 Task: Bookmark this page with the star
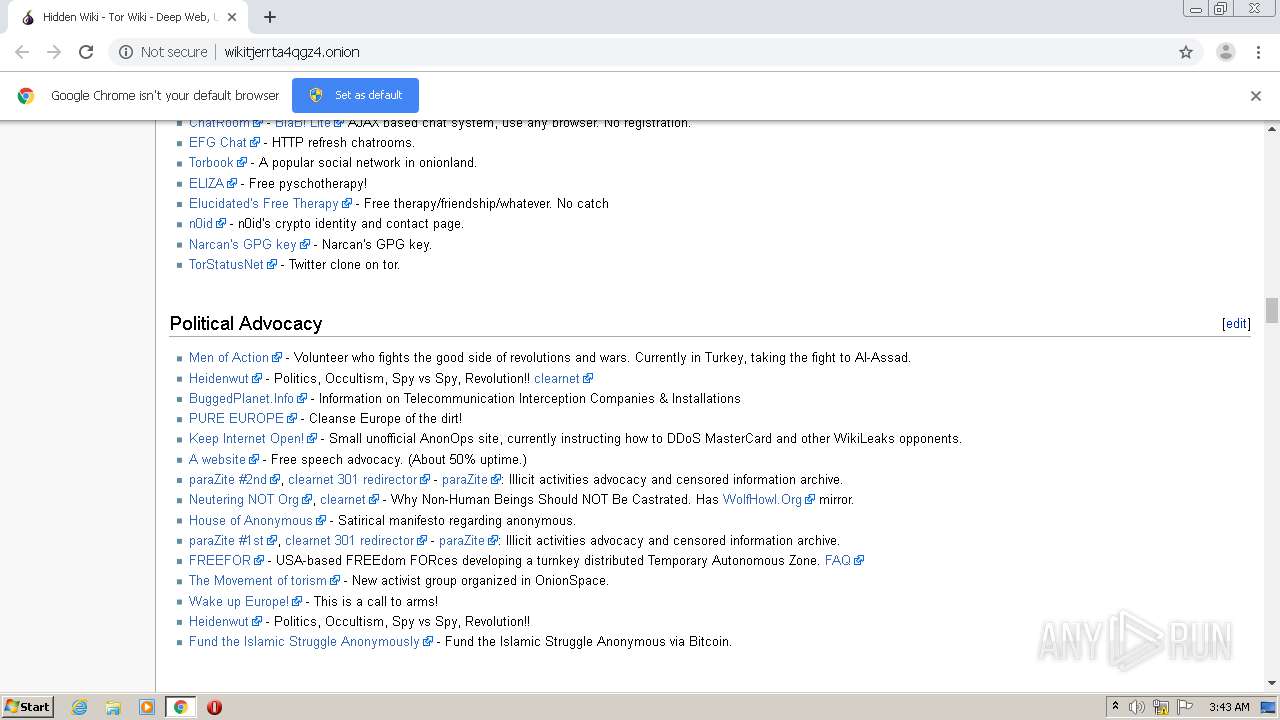point(1186,52)
